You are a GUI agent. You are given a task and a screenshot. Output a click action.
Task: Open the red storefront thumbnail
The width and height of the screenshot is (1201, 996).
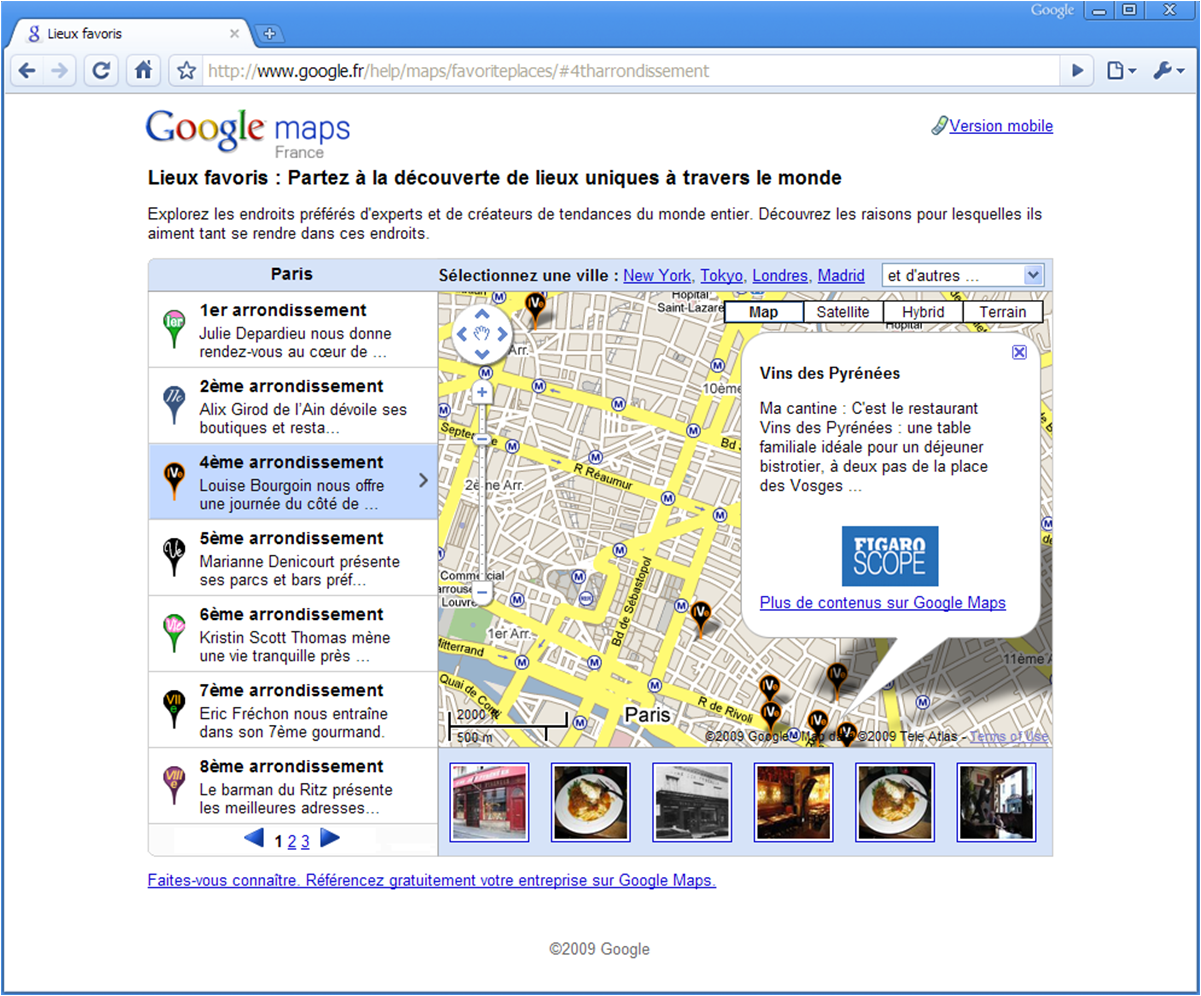(x=489, y=802)
